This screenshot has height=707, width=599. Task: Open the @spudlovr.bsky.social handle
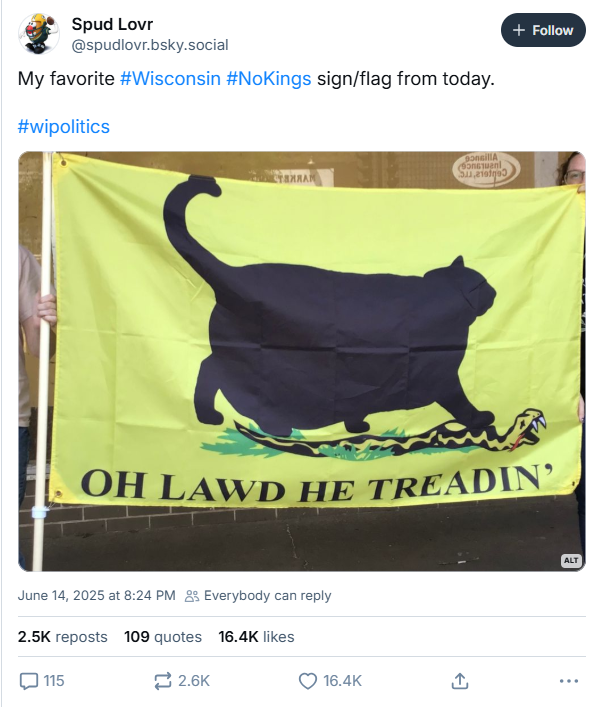click(x=150, y=45)
